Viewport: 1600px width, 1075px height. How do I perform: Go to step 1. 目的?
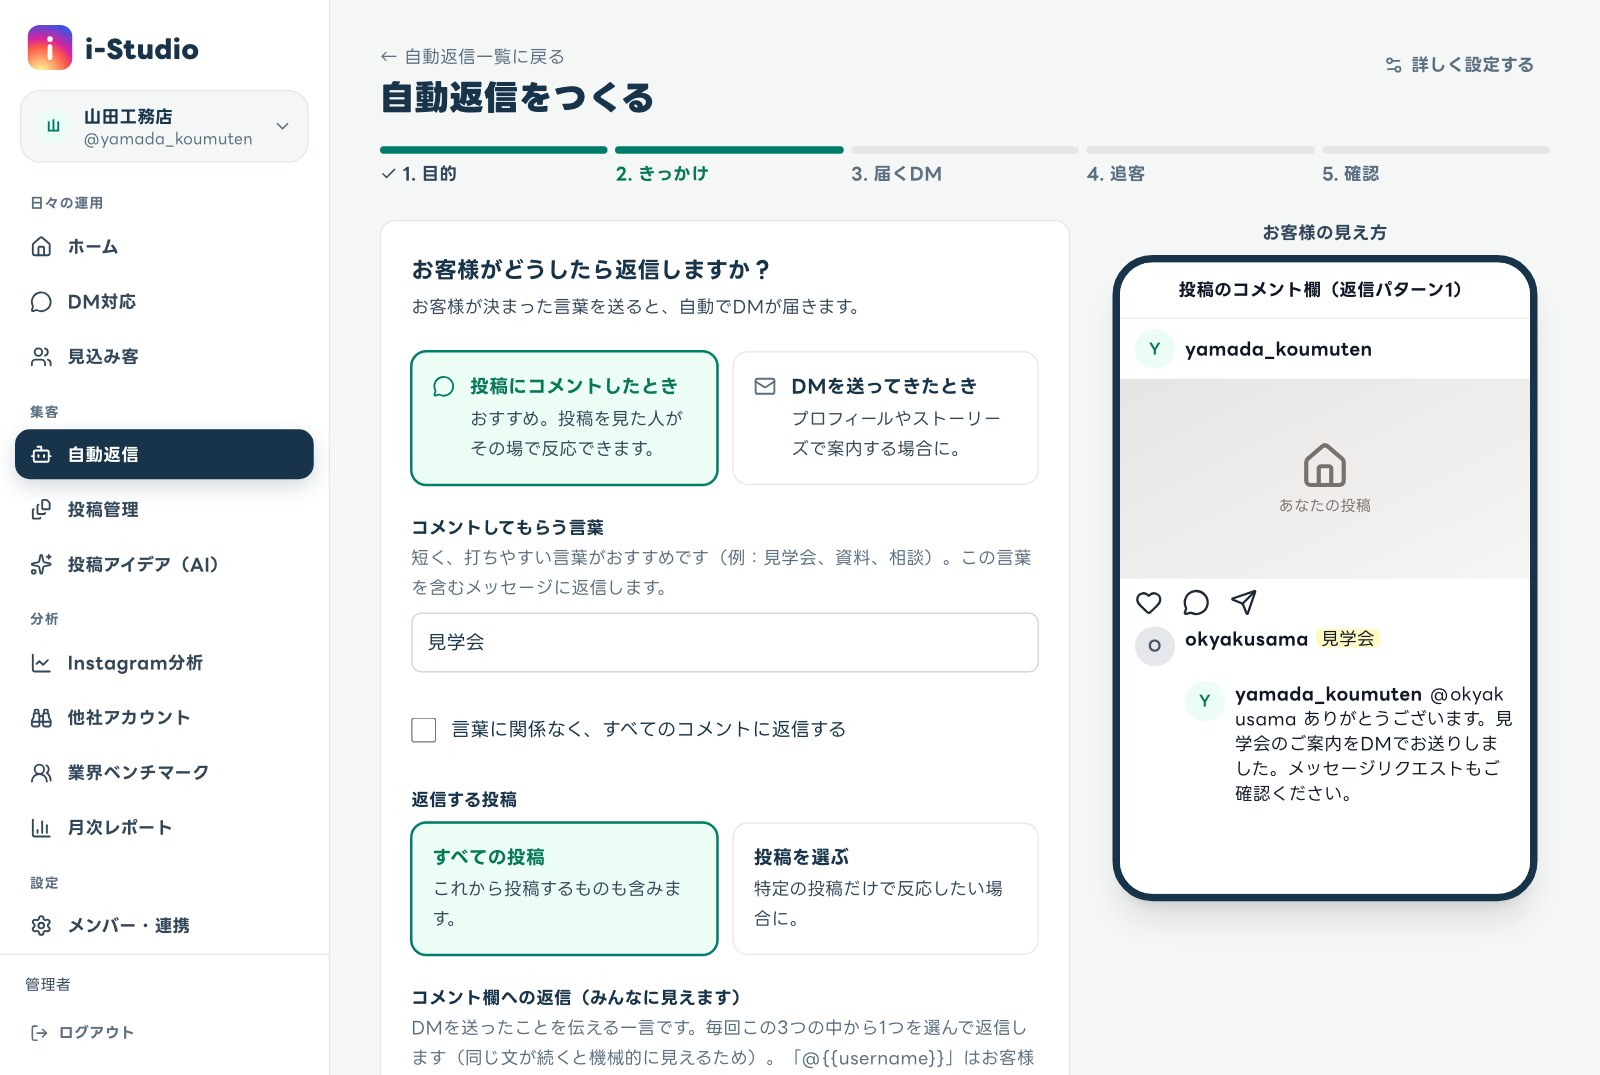(x=419, y=173)
